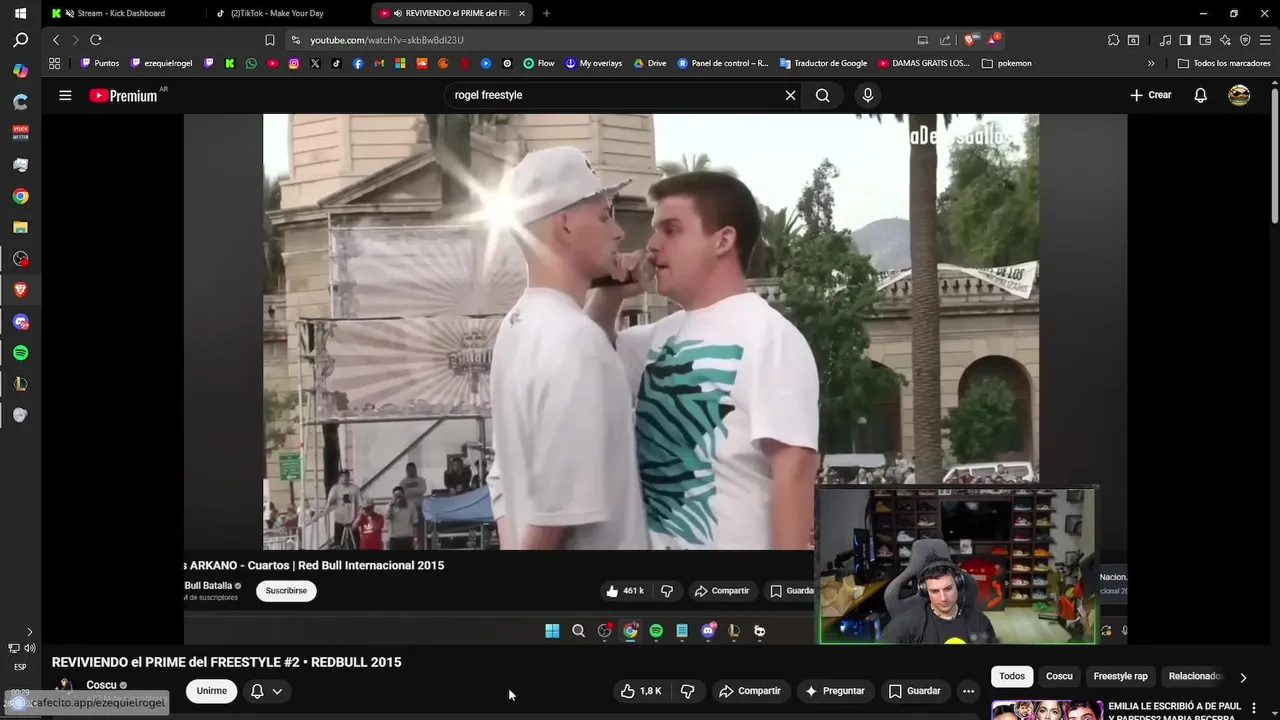Open Brave Rewards triangle icon

click(993, 40)
